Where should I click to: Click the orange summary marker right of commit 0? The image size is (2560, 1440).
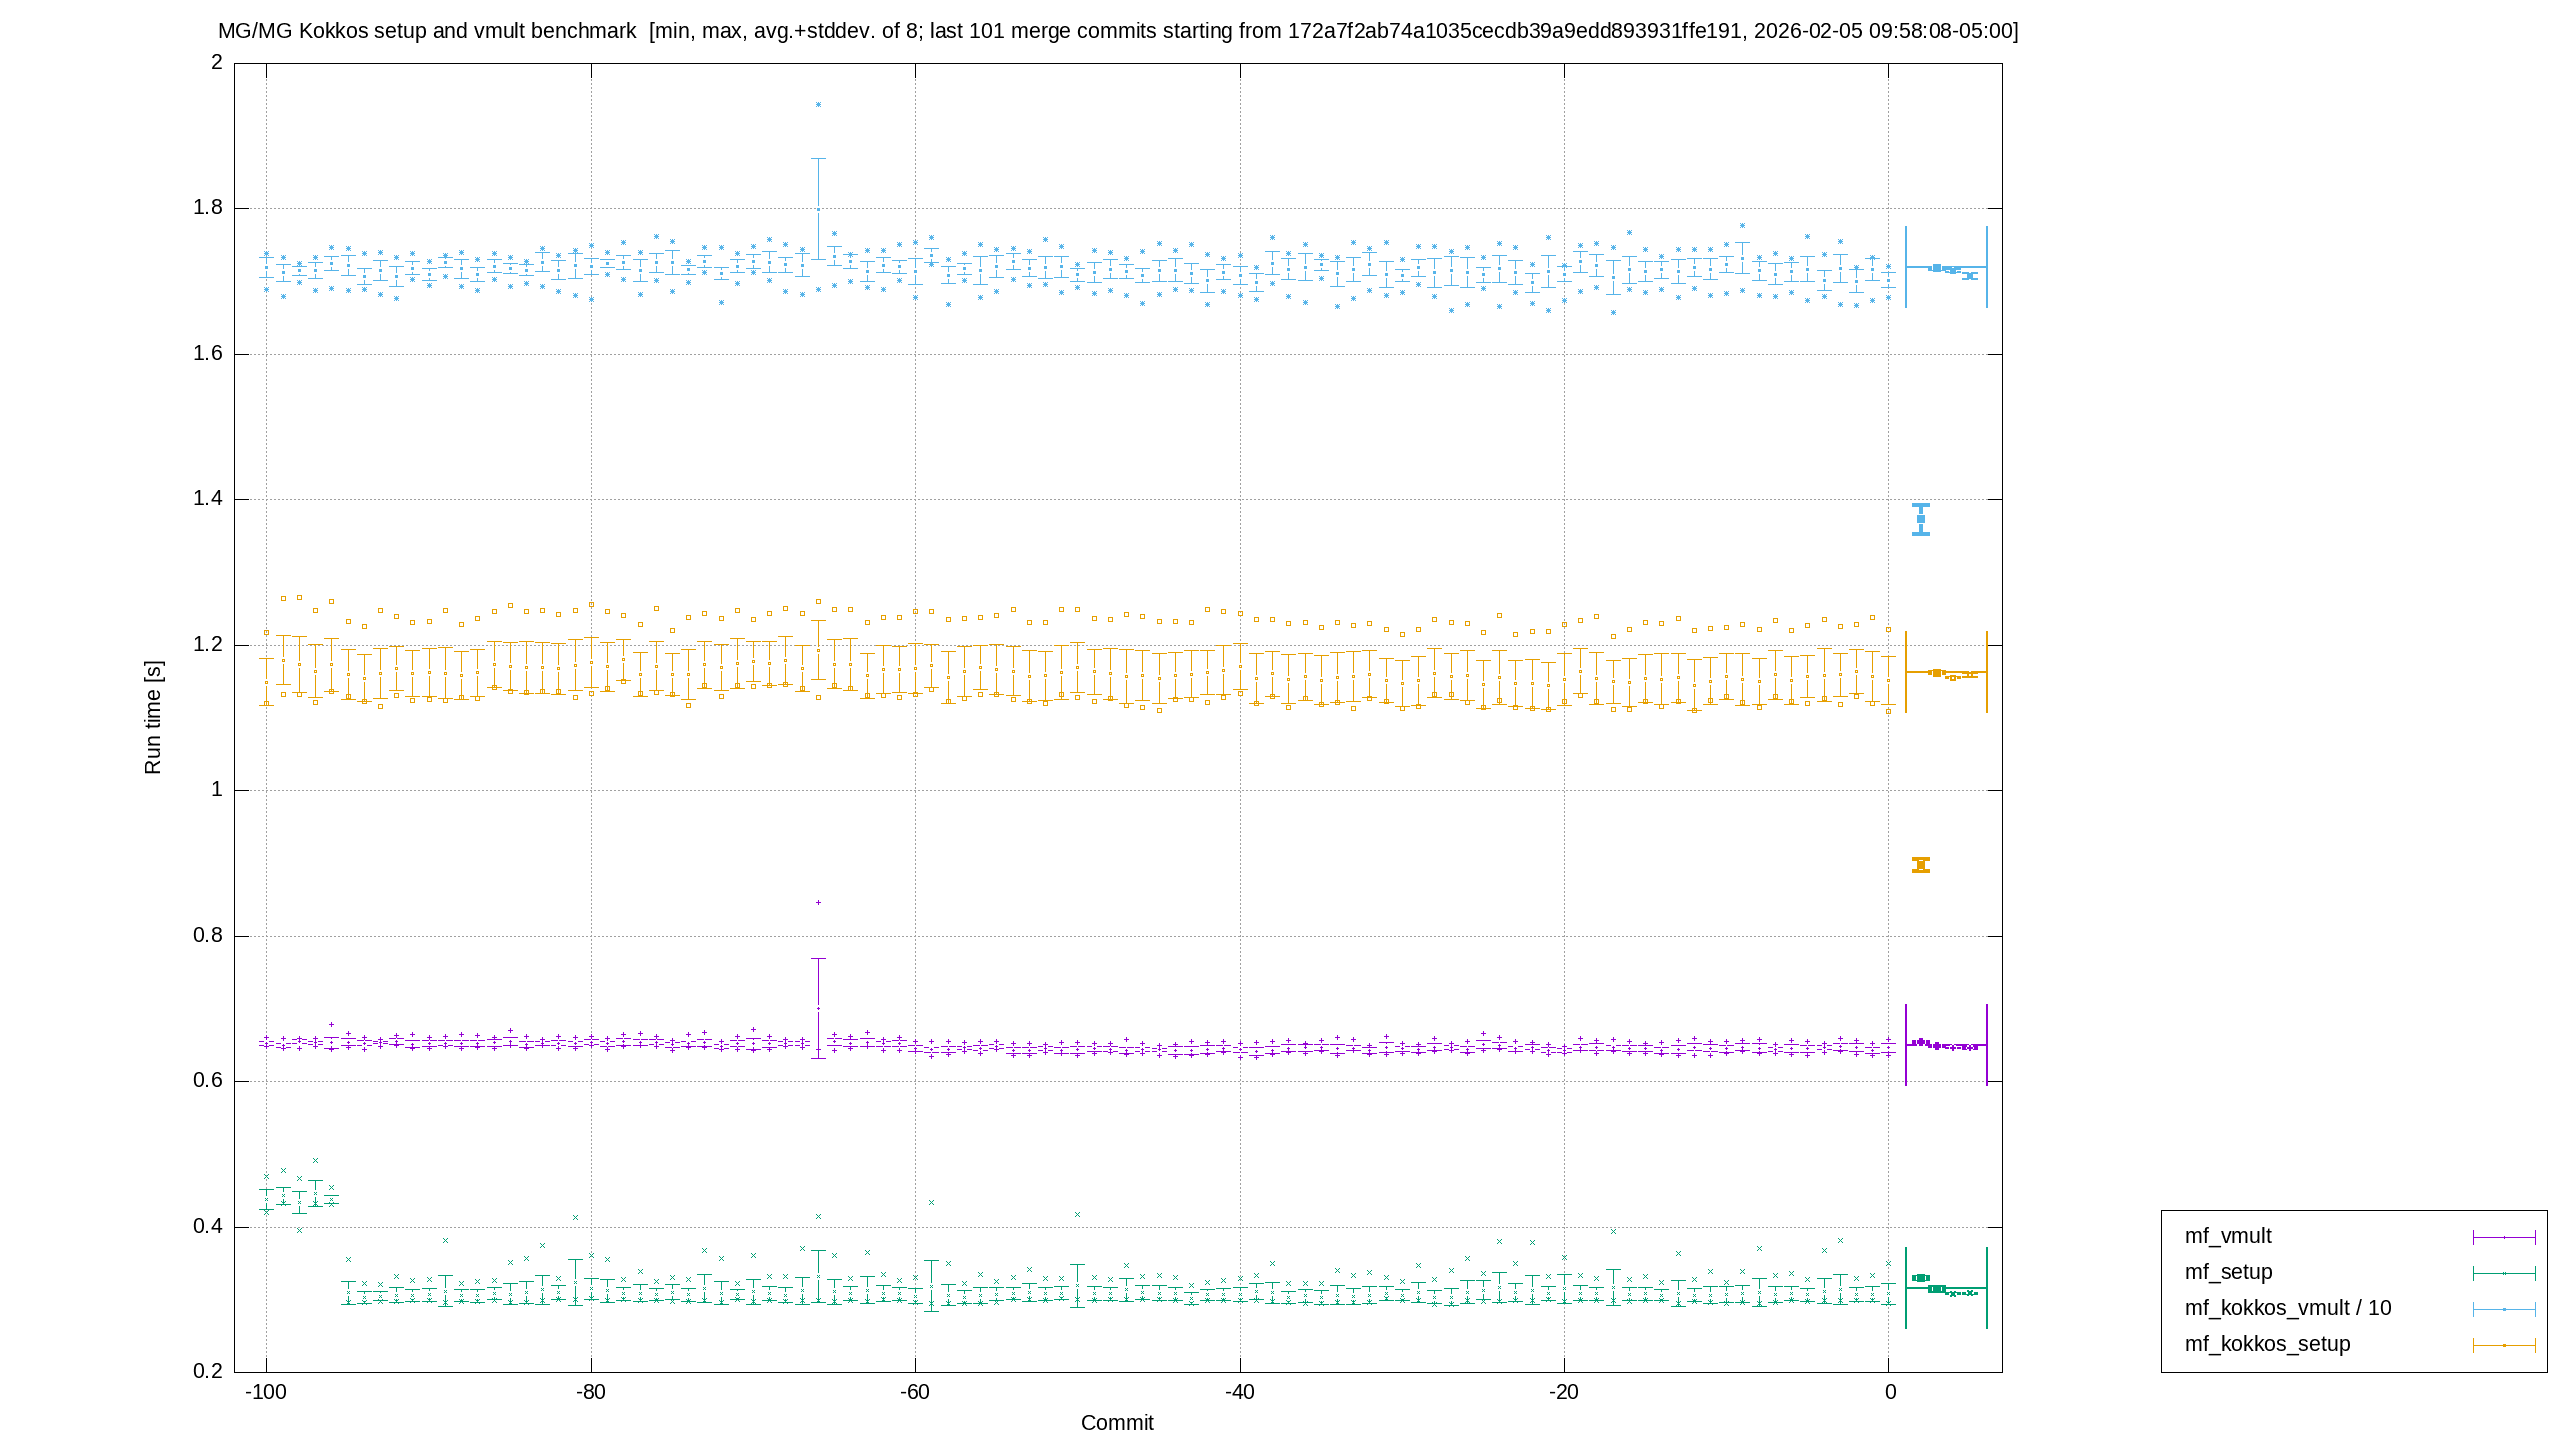[1946, 672]
